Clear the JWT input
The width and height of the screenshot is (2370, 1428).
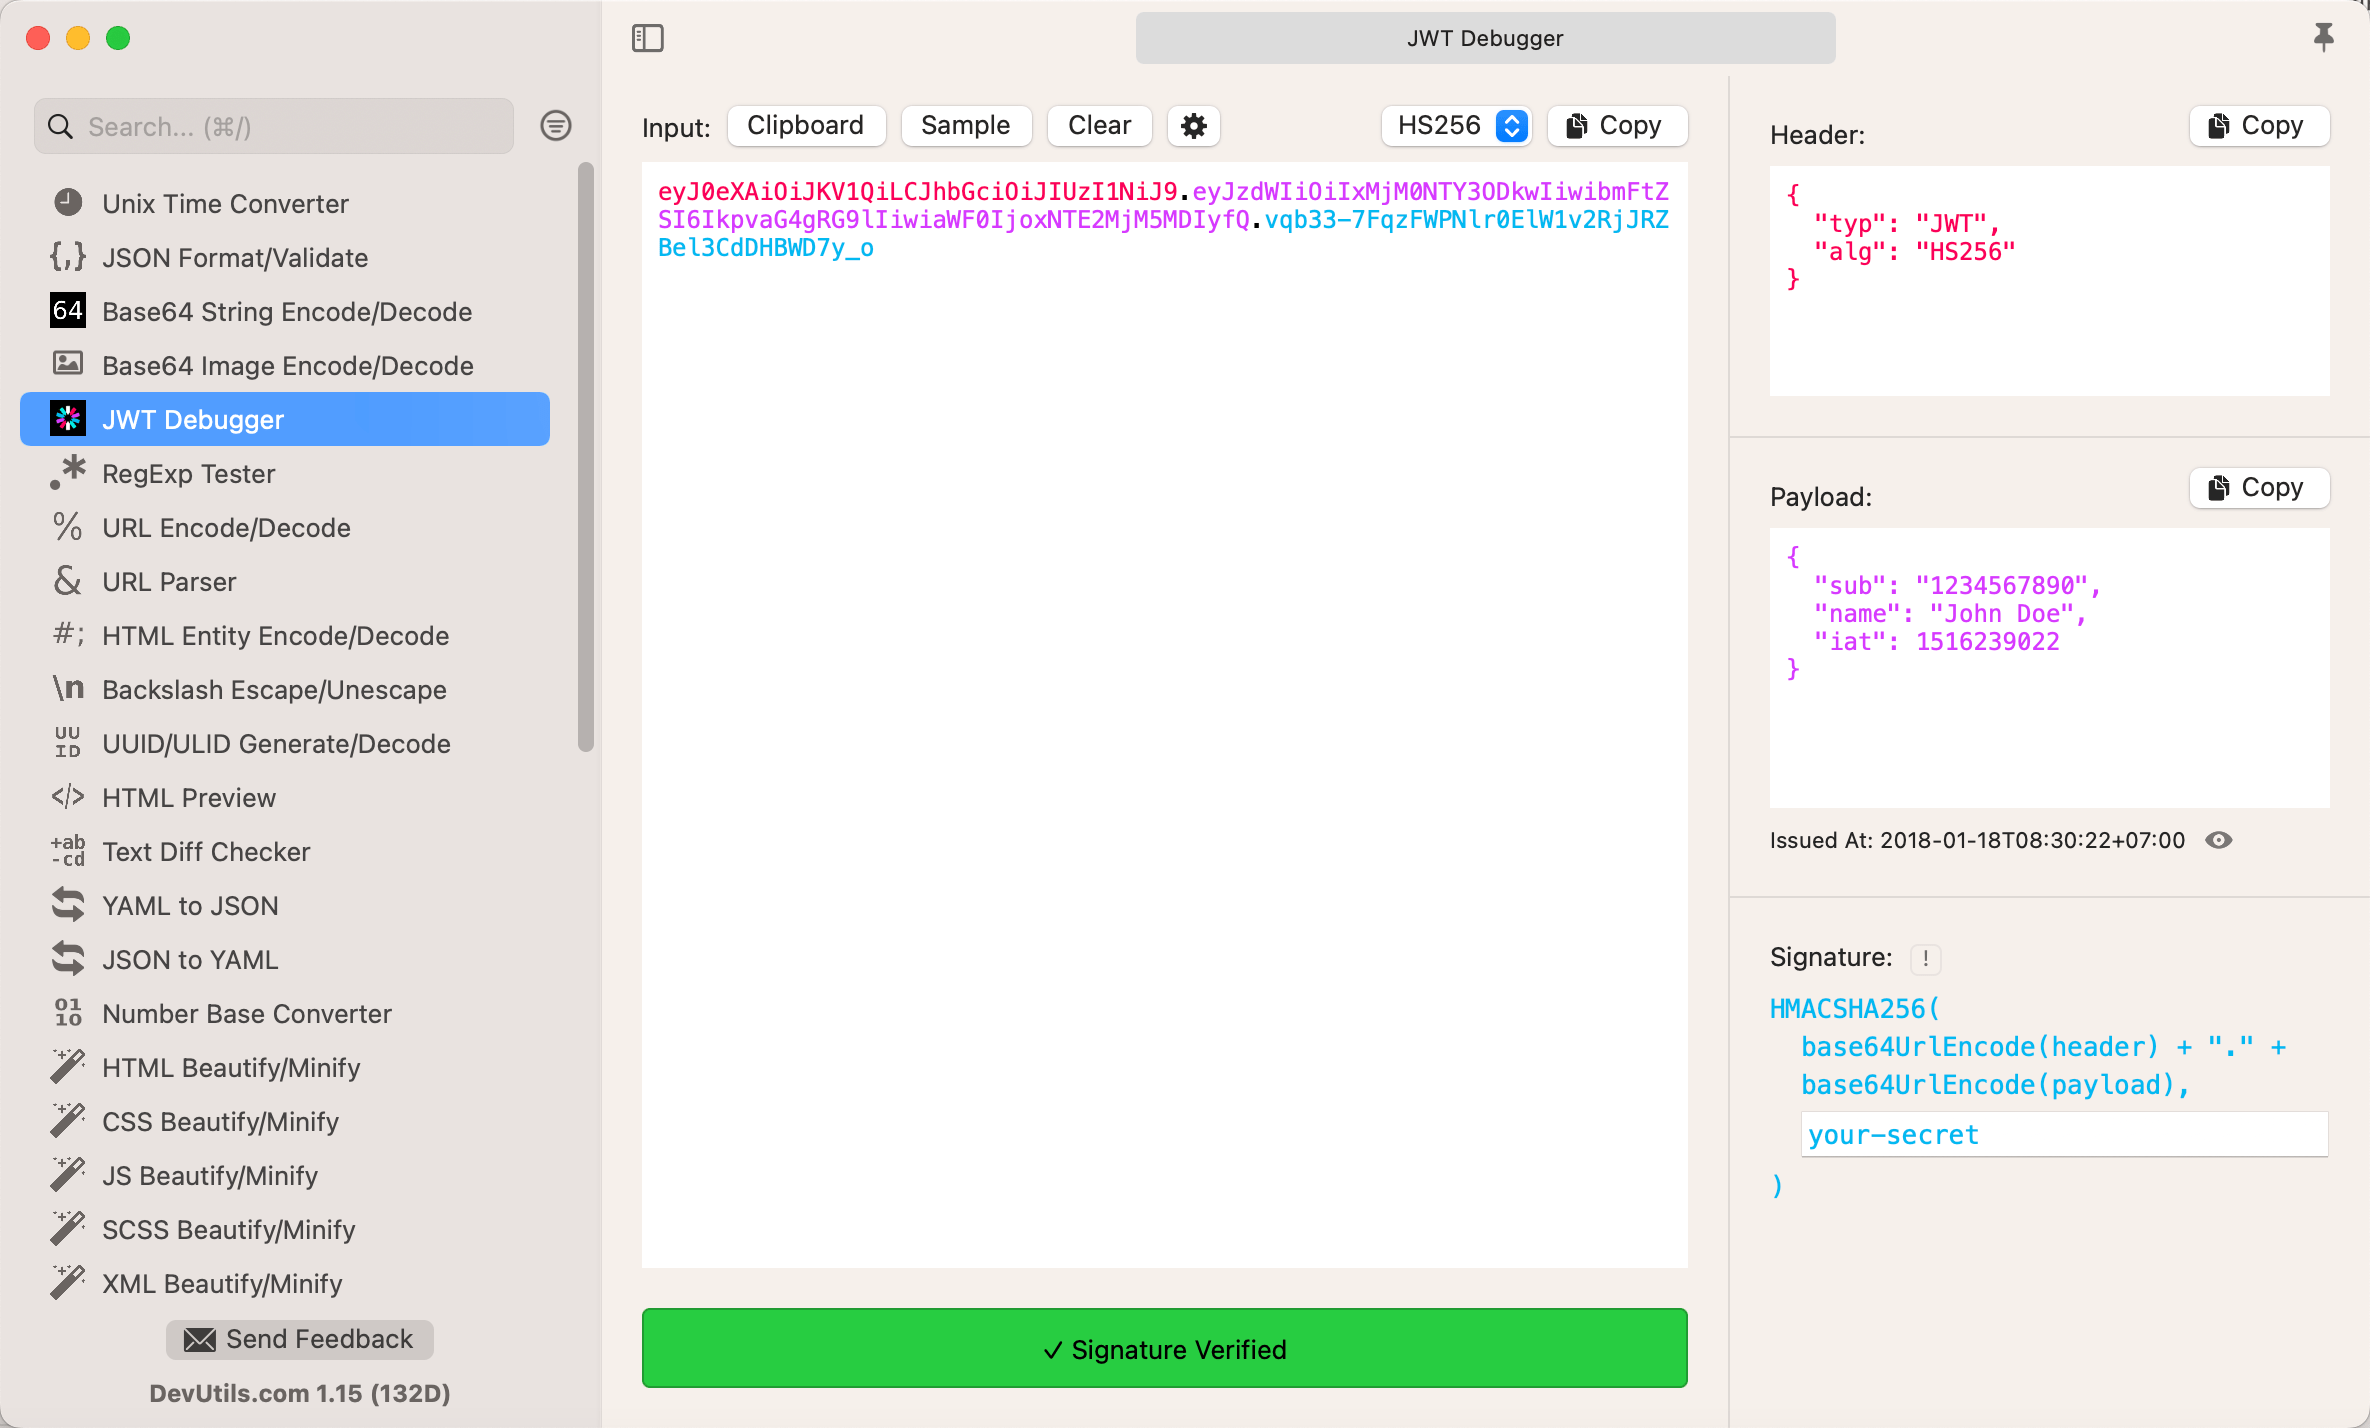tap(1099, 126)
